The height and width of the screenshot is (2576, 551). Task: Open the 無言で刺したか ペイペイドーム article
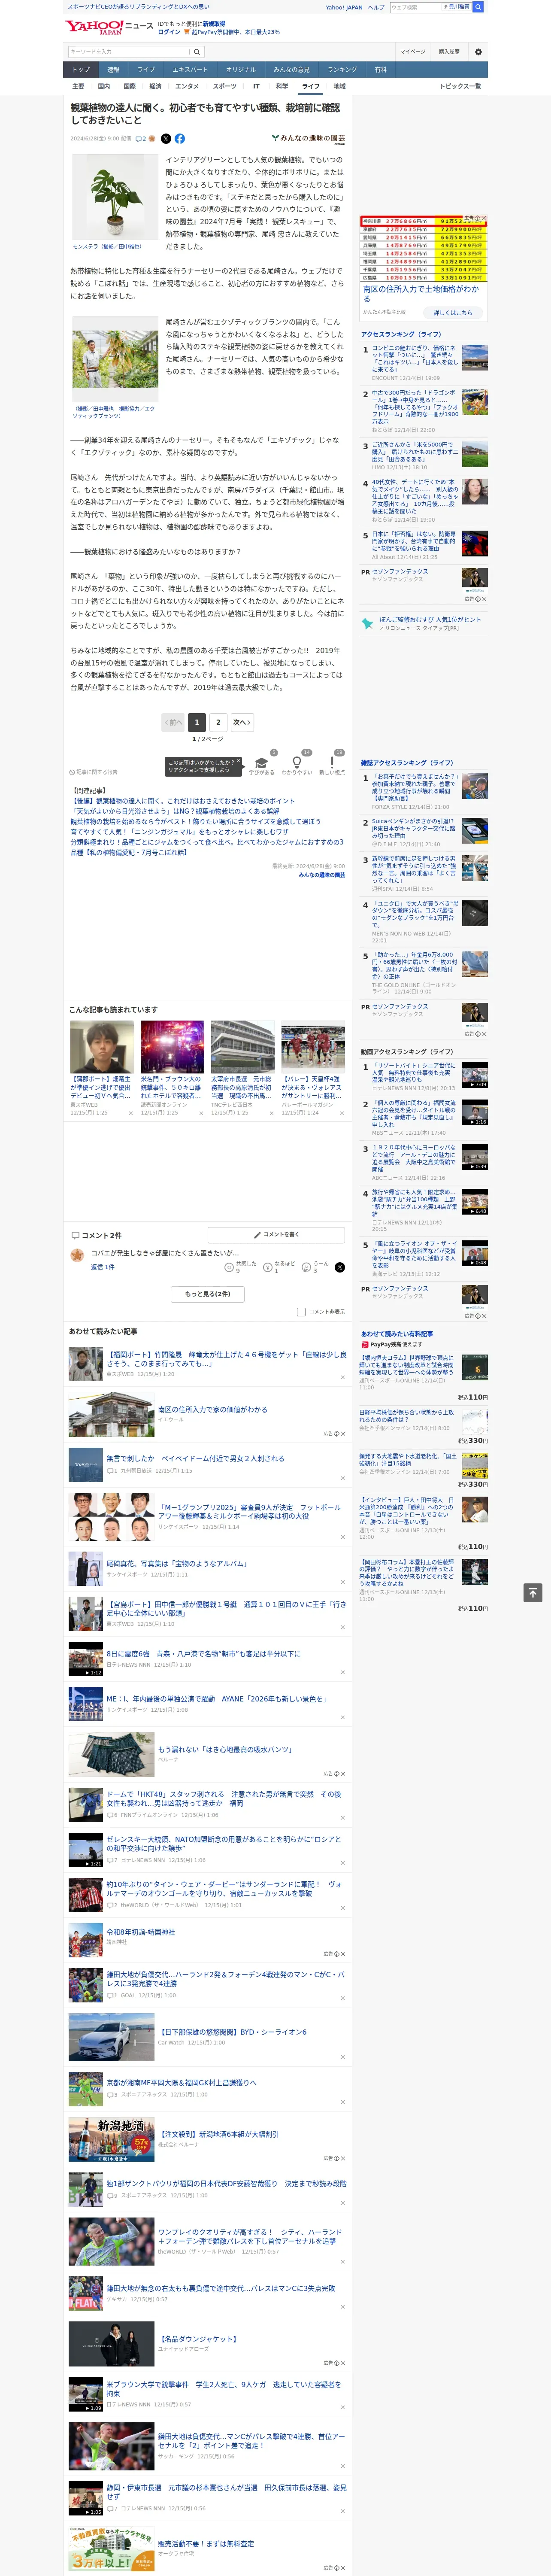194,1458
